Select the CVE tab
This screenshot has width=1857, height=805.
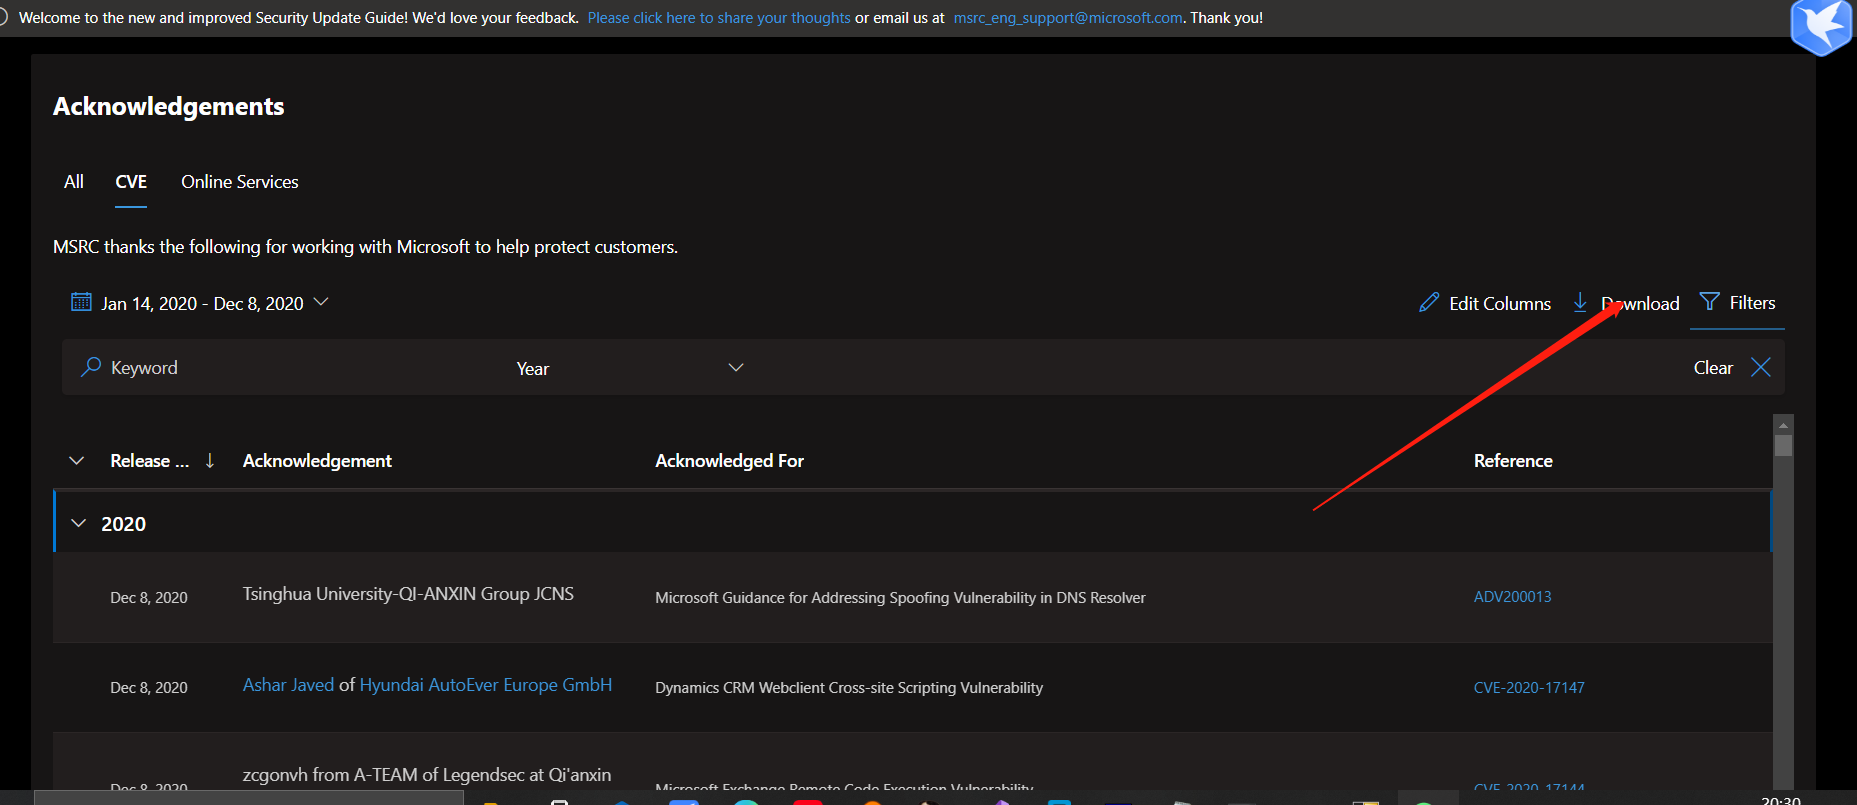point(131,182)
